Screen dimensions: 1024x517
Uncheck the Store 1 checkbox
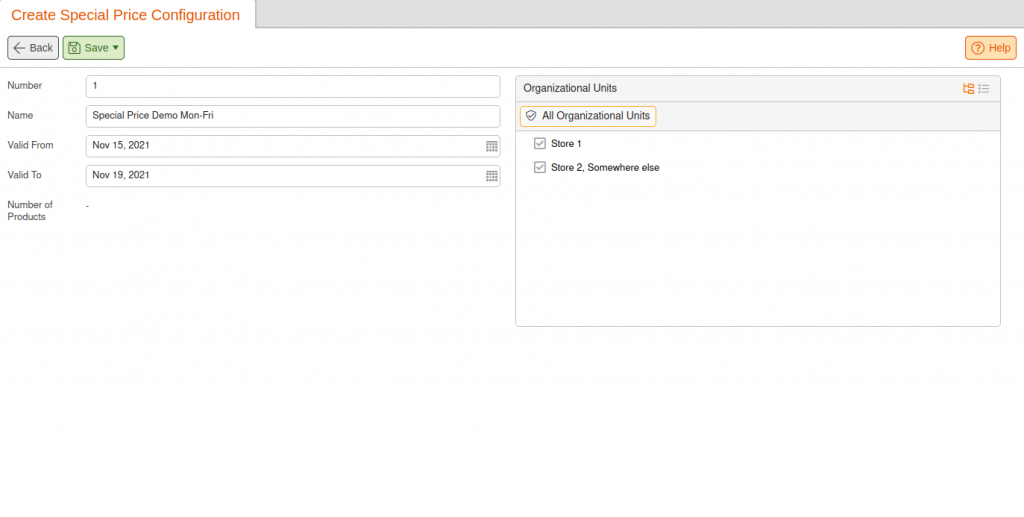pos(539,144)
